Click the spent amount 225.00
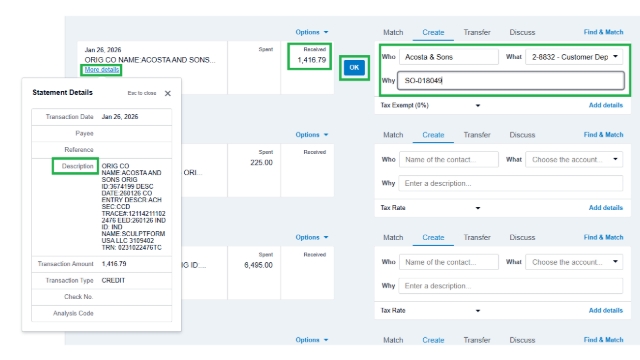This screenshot has width=640, height=360. click(261, 162)
